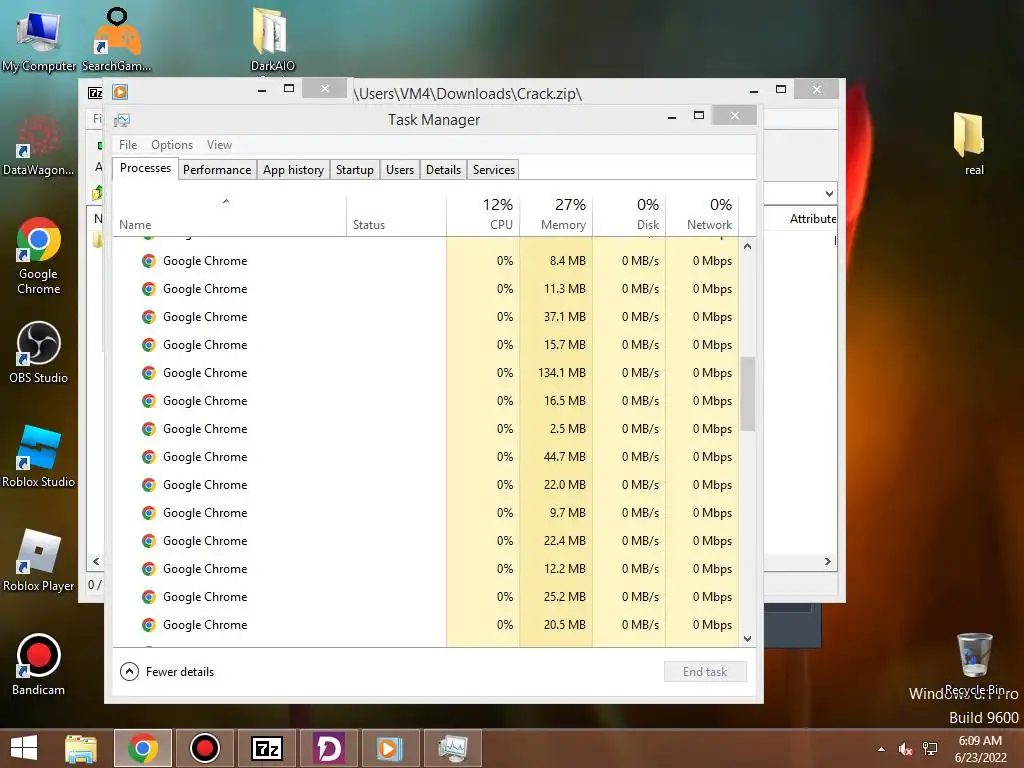Viewport: 1024px width, 768px height.
Task: Sort processes by Disk column
Action: pos(630,216)
